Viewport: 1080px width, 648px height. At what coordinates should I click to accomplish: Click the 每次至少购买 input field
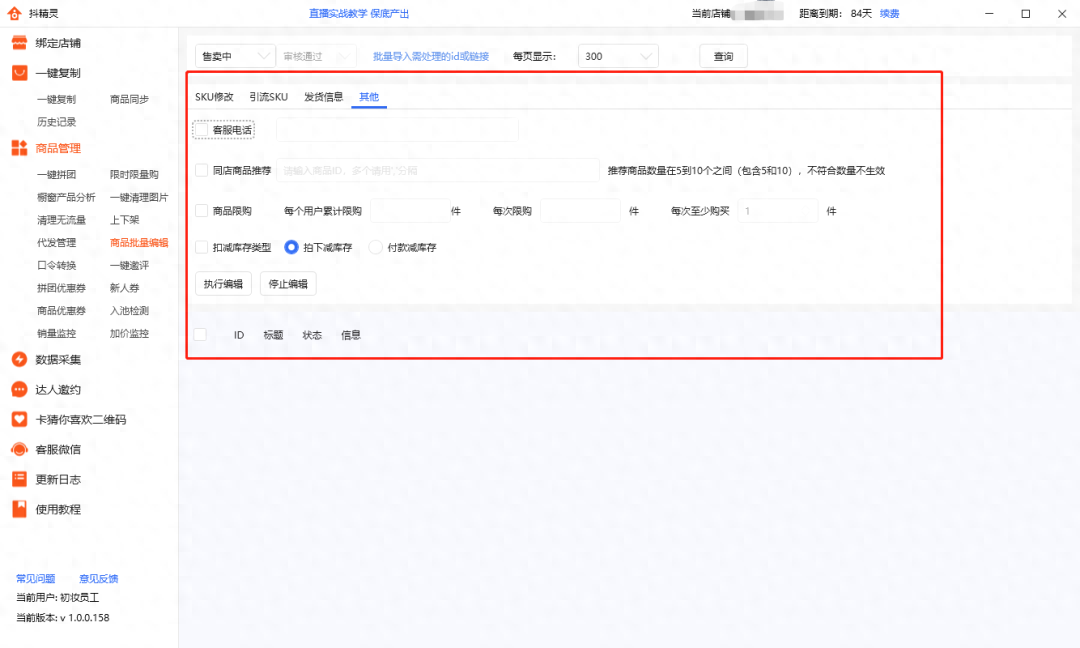tap(778, 211)
